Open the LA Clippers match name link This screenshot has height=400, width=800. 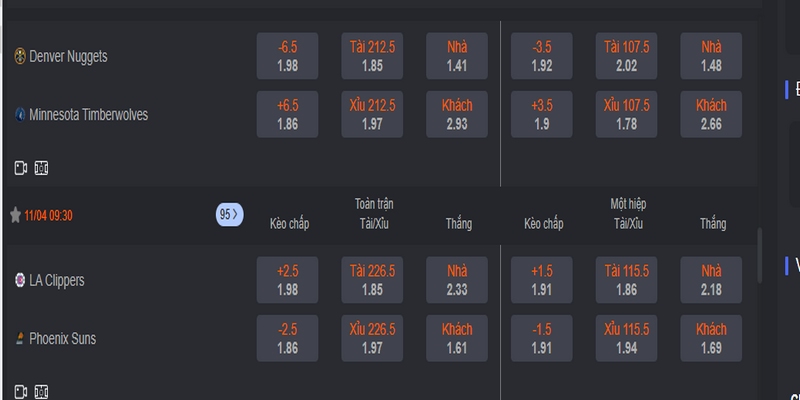click(x=57, y=280)
